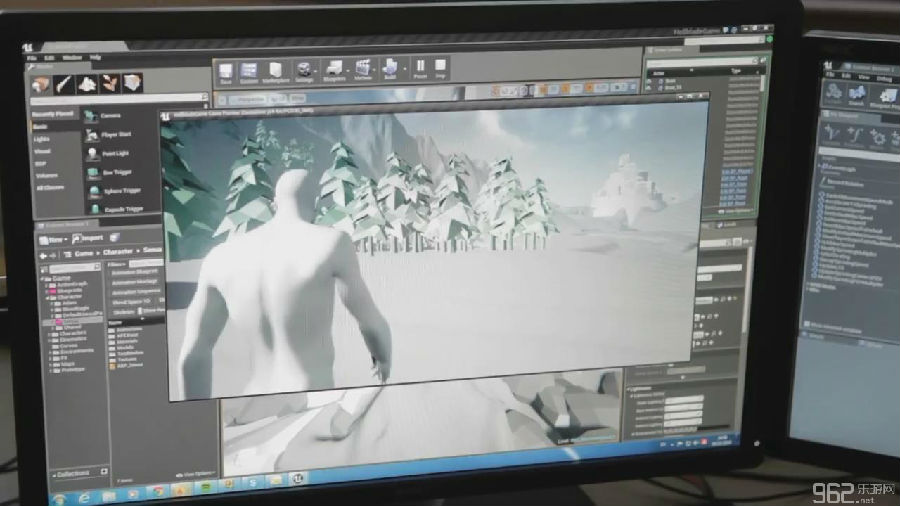Collapse the Collections section
The height and width of the screenshot is (506, 900).
pos(55,476)
